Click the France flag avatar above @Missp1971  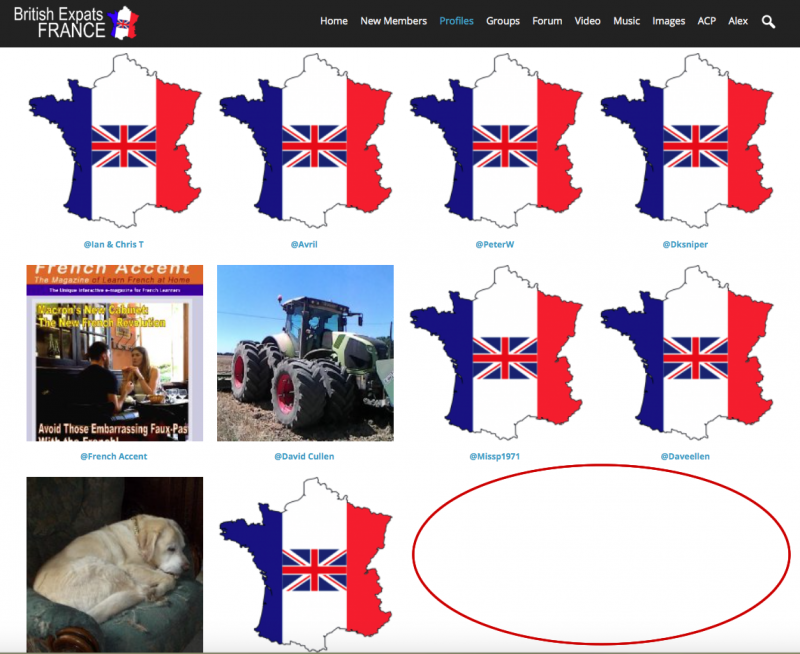pyautogui.click(x=496, y=353)
